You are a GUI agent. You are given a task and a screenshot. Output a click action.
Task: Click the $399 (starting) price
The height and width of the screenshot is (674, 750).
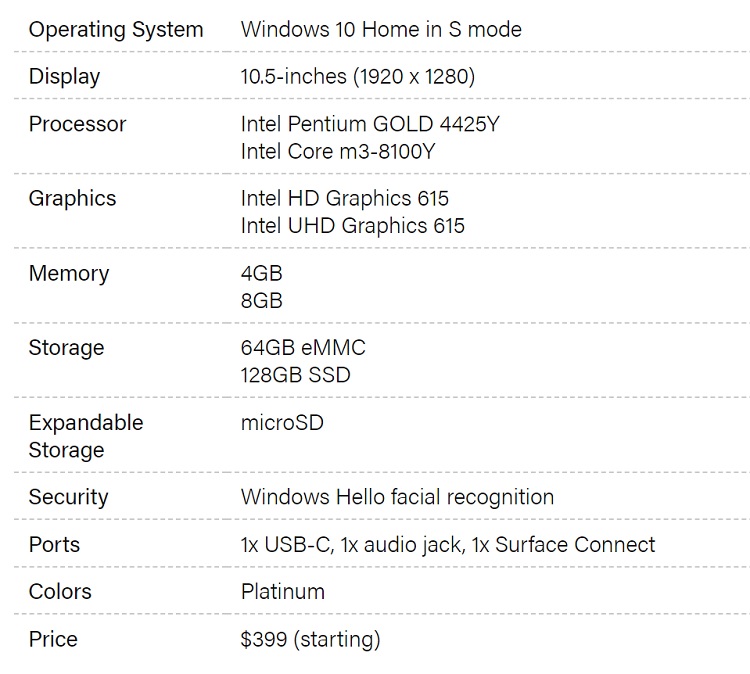click(x=310, y=640)
